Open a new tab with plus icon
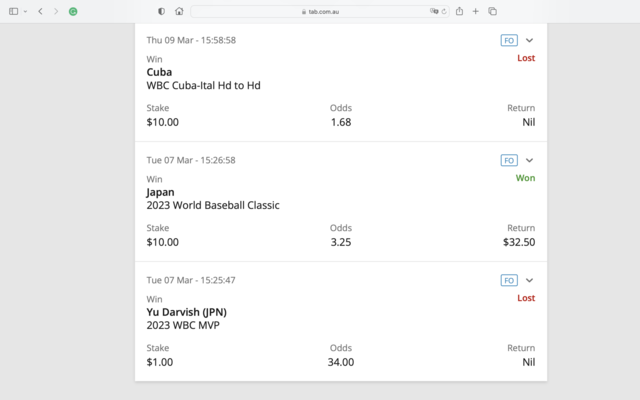This screenshot has height=400, width=640. point(476,11)
